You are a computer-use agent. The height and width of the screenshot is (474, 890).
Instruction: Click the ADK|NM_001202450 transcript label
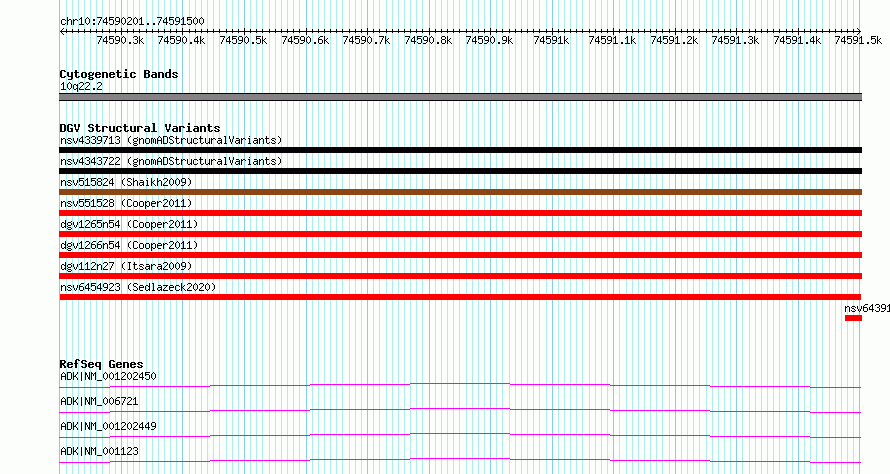point(108,376)
